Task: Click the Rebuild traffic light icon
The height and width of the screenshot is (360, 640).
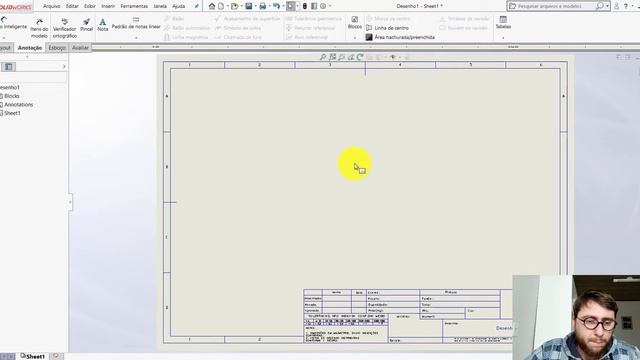Action: point(304,6)
